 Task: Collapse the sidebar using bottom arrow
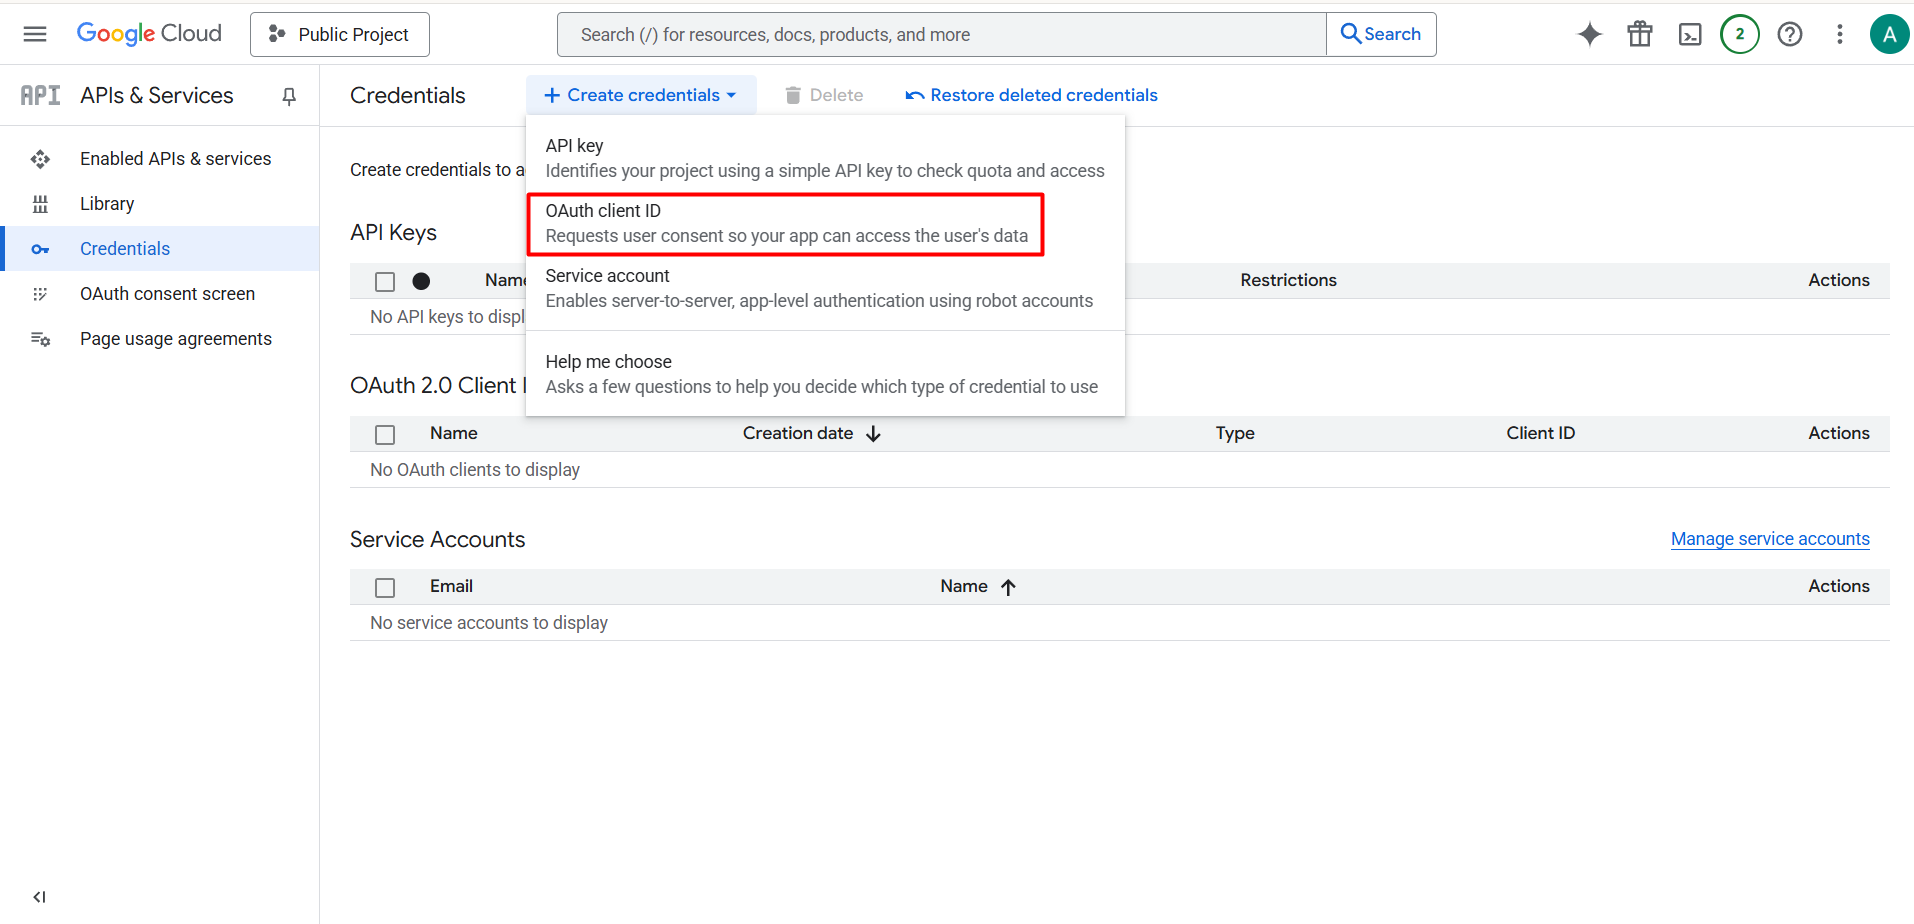[x=39, y=897]
